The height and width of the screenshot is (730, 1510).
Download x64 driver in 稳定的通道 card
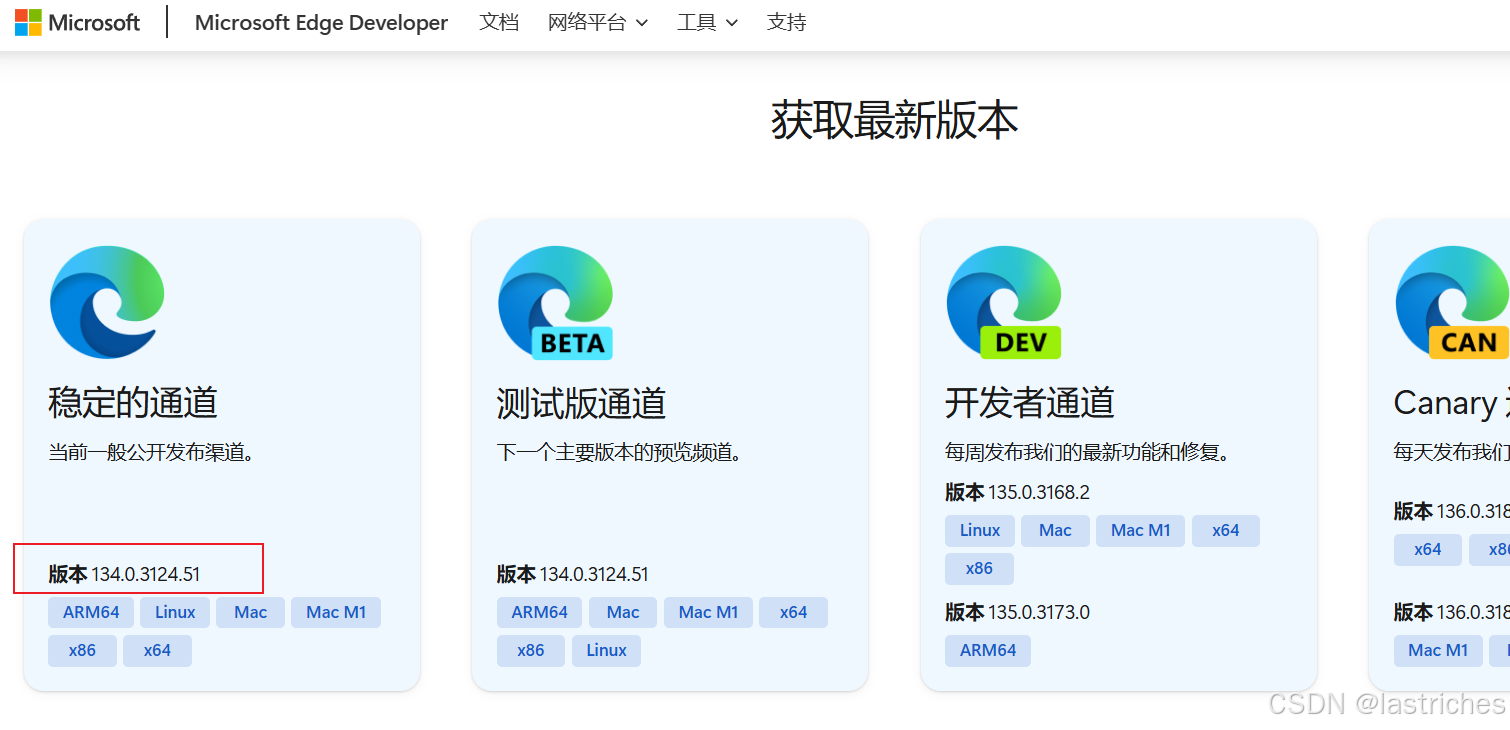pyautogui.click(x=157, y=650)
